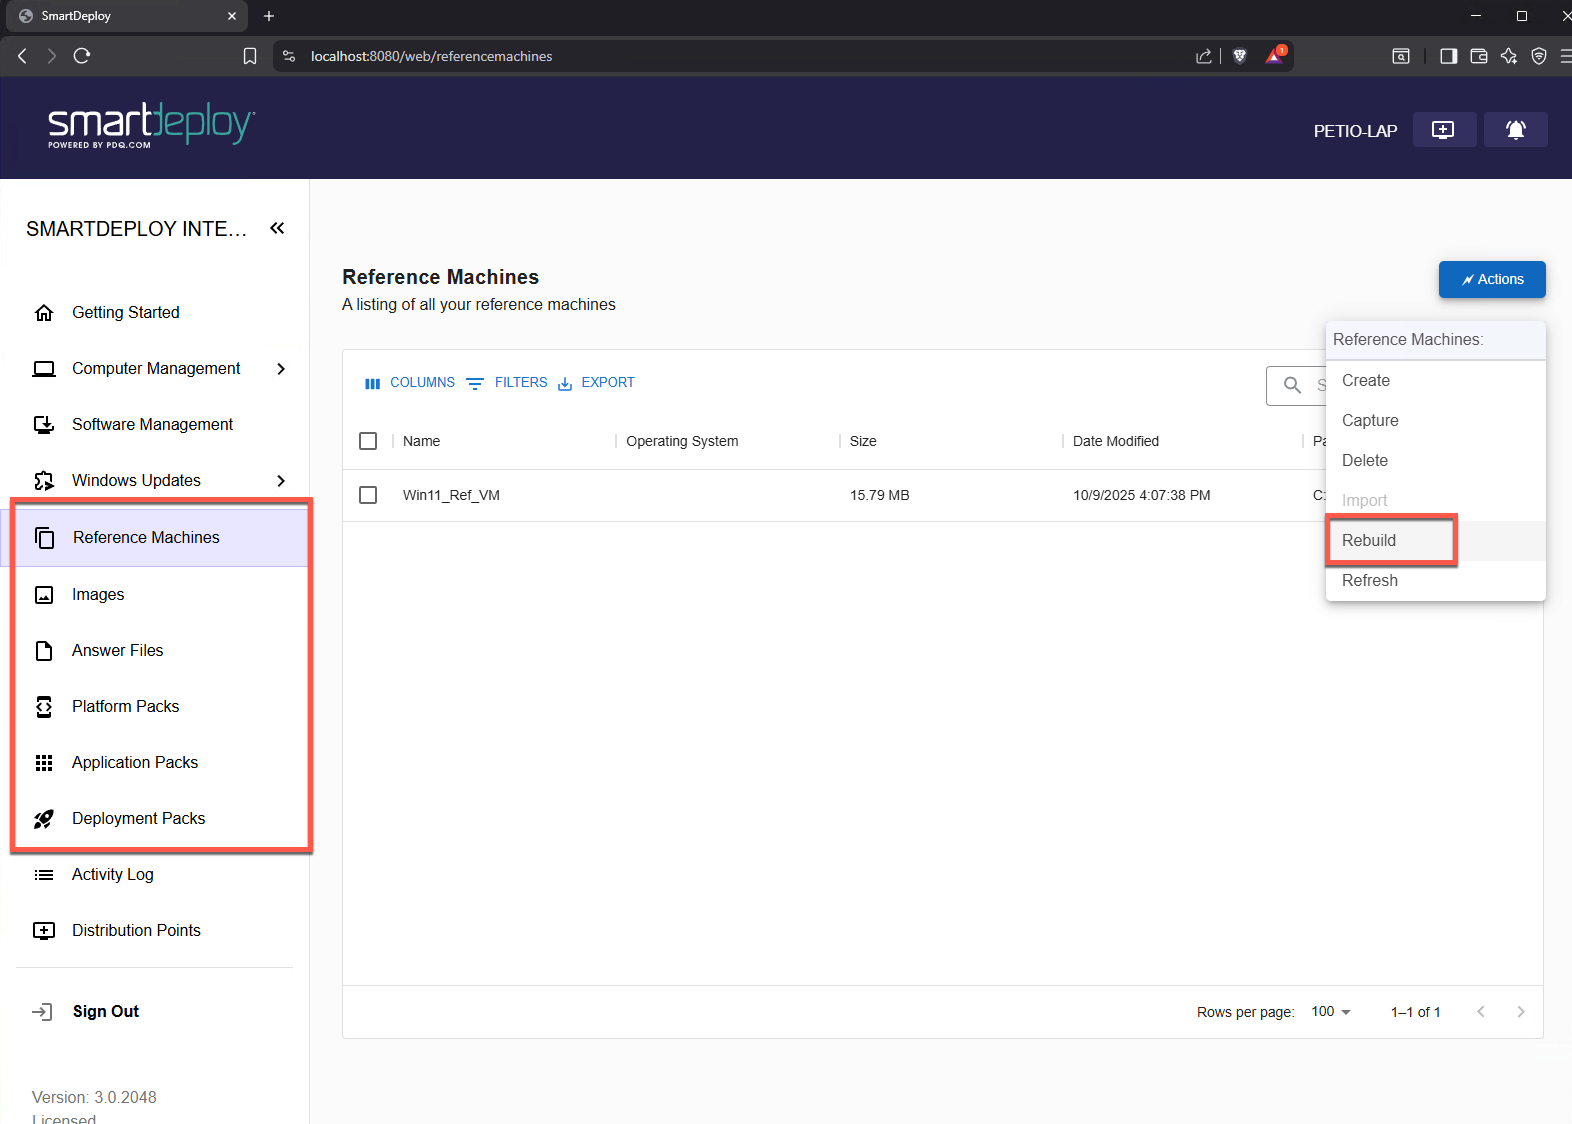Select Rebuild from the Actions menu
The height and width of the screenshot is (1124, 1572).
(x=1369, y=541)
